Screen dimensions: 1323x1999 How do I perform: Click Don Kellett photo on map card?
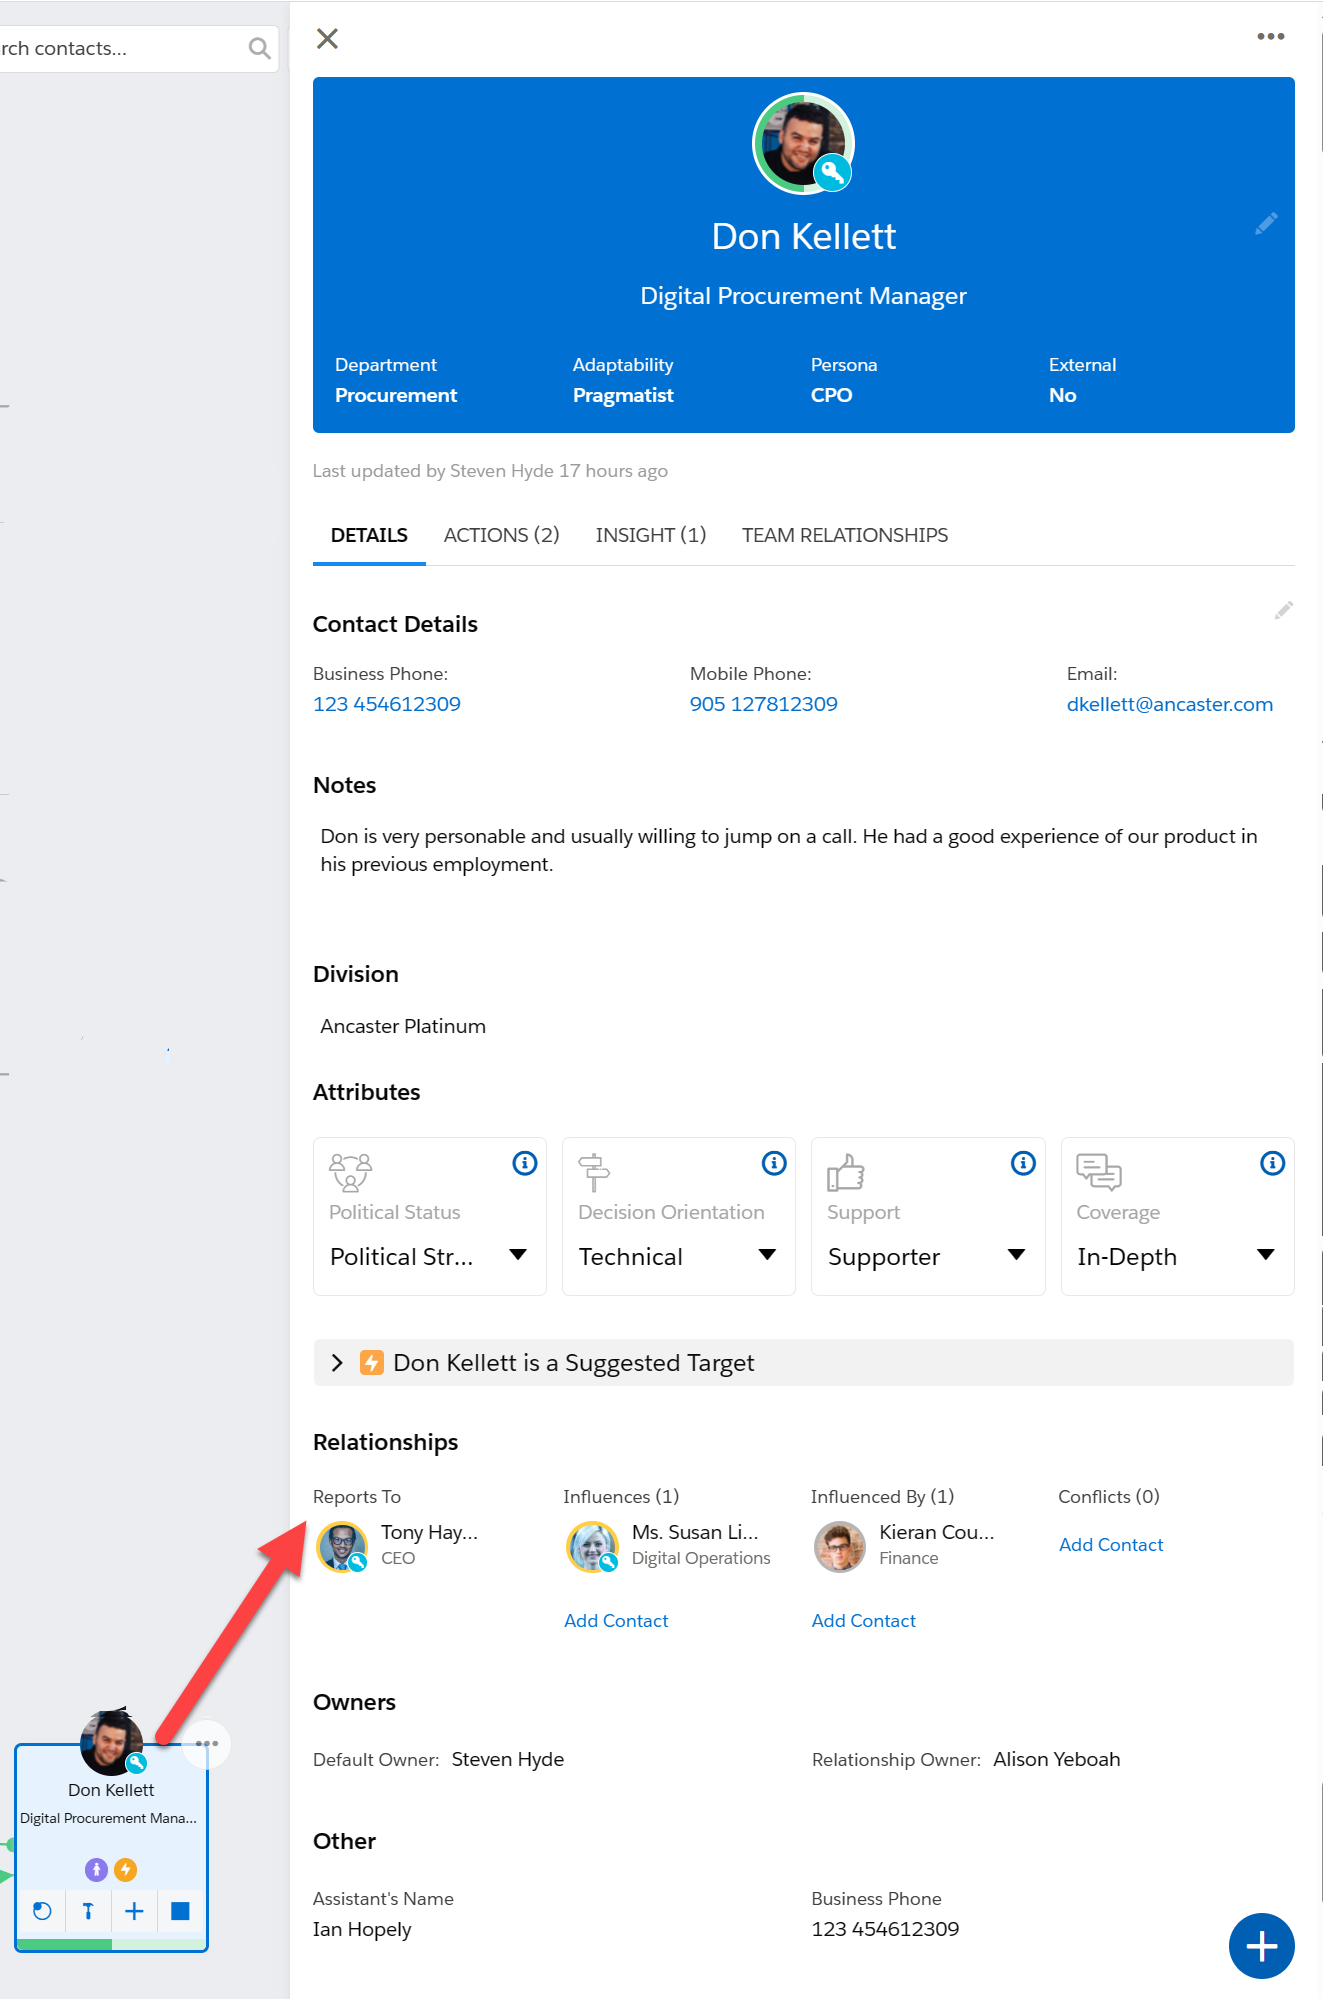click(111, 1741)
